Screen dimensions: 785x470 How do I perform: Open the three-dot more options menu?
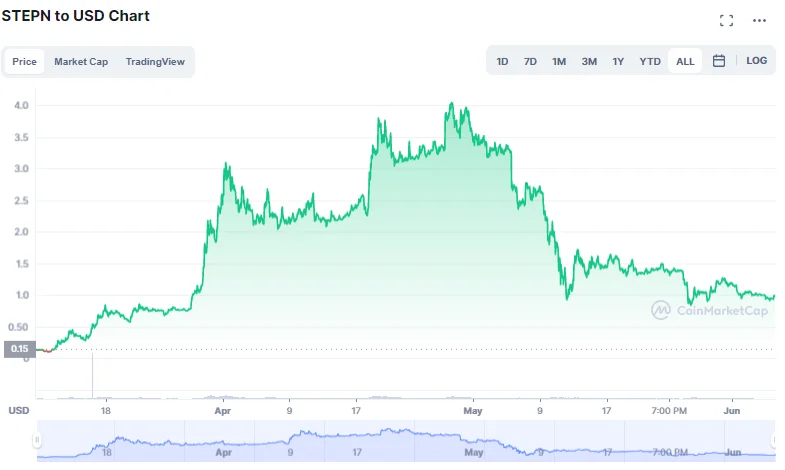pyautogui.click(x=759, y=21)
